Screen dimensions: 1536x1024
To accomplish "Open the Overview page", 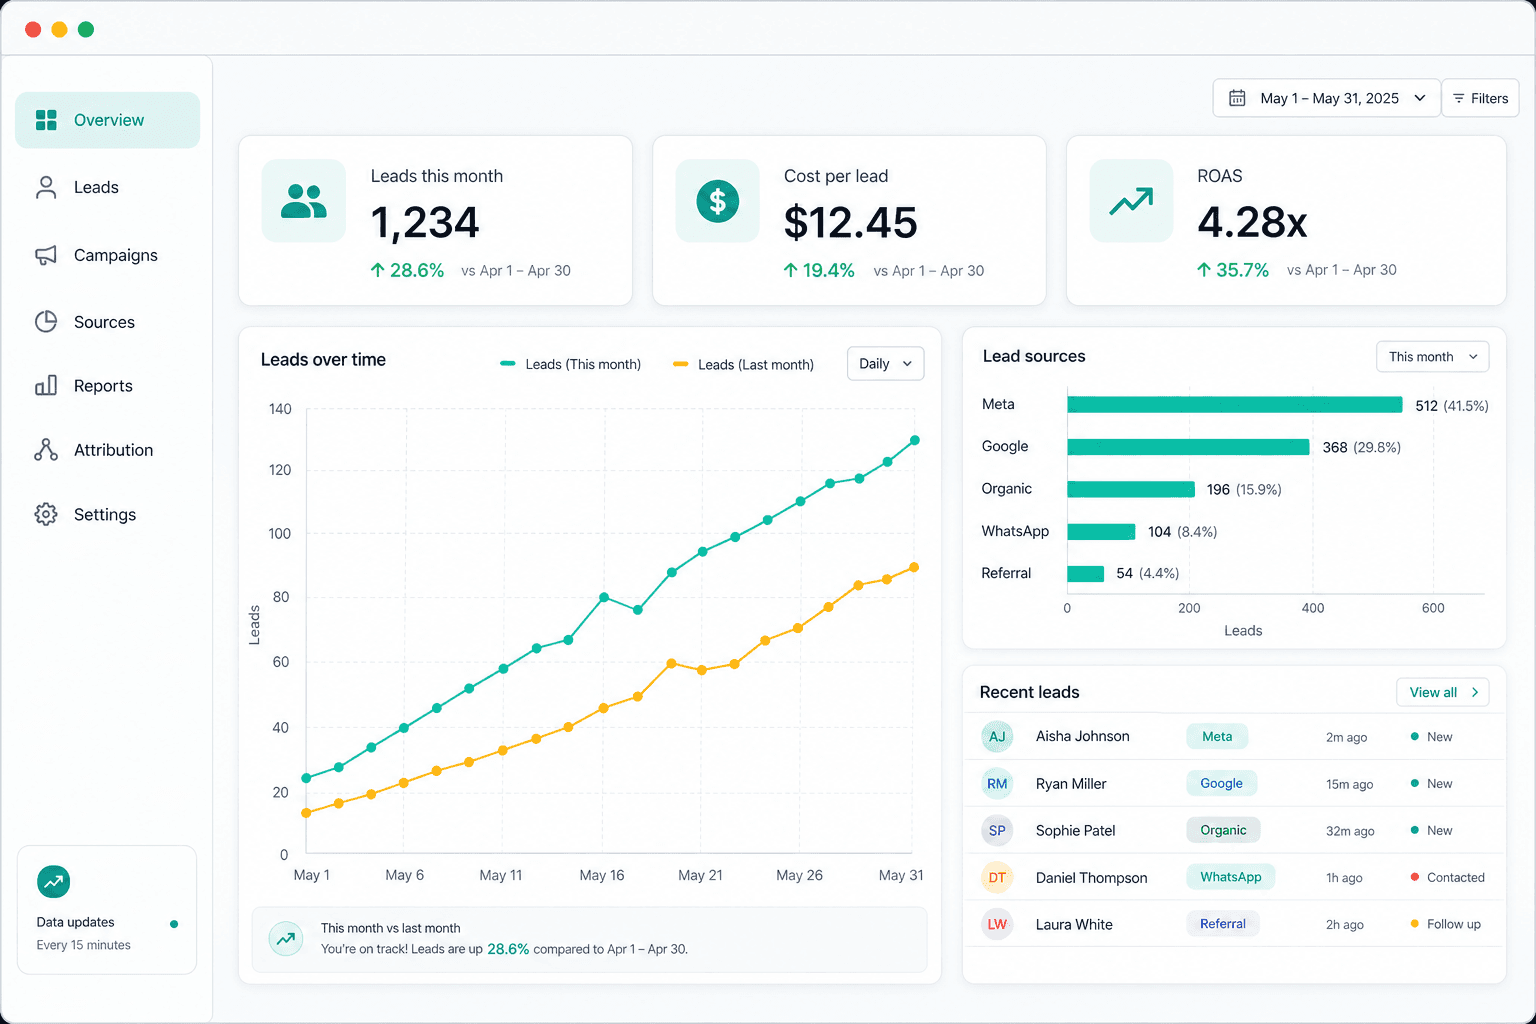I will click(107, 120).
